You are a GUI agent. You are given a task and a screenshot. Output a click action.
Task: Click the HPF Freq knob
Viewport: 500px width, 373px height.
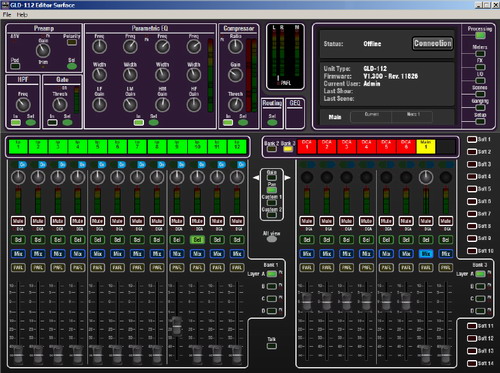click(23, 105)
